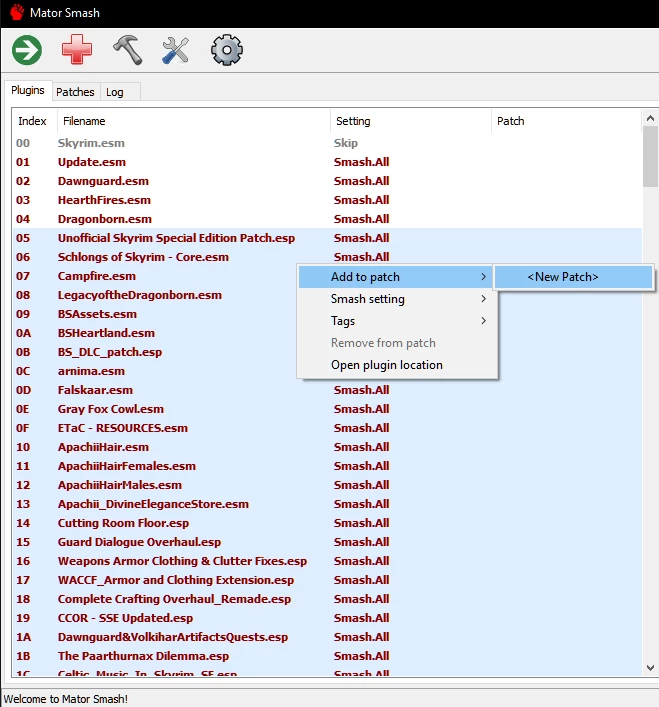Select Unofficial Skyrim Special Edition Patch.esp
This screenshot has height=707, width=659.
(x=328, y=238)
